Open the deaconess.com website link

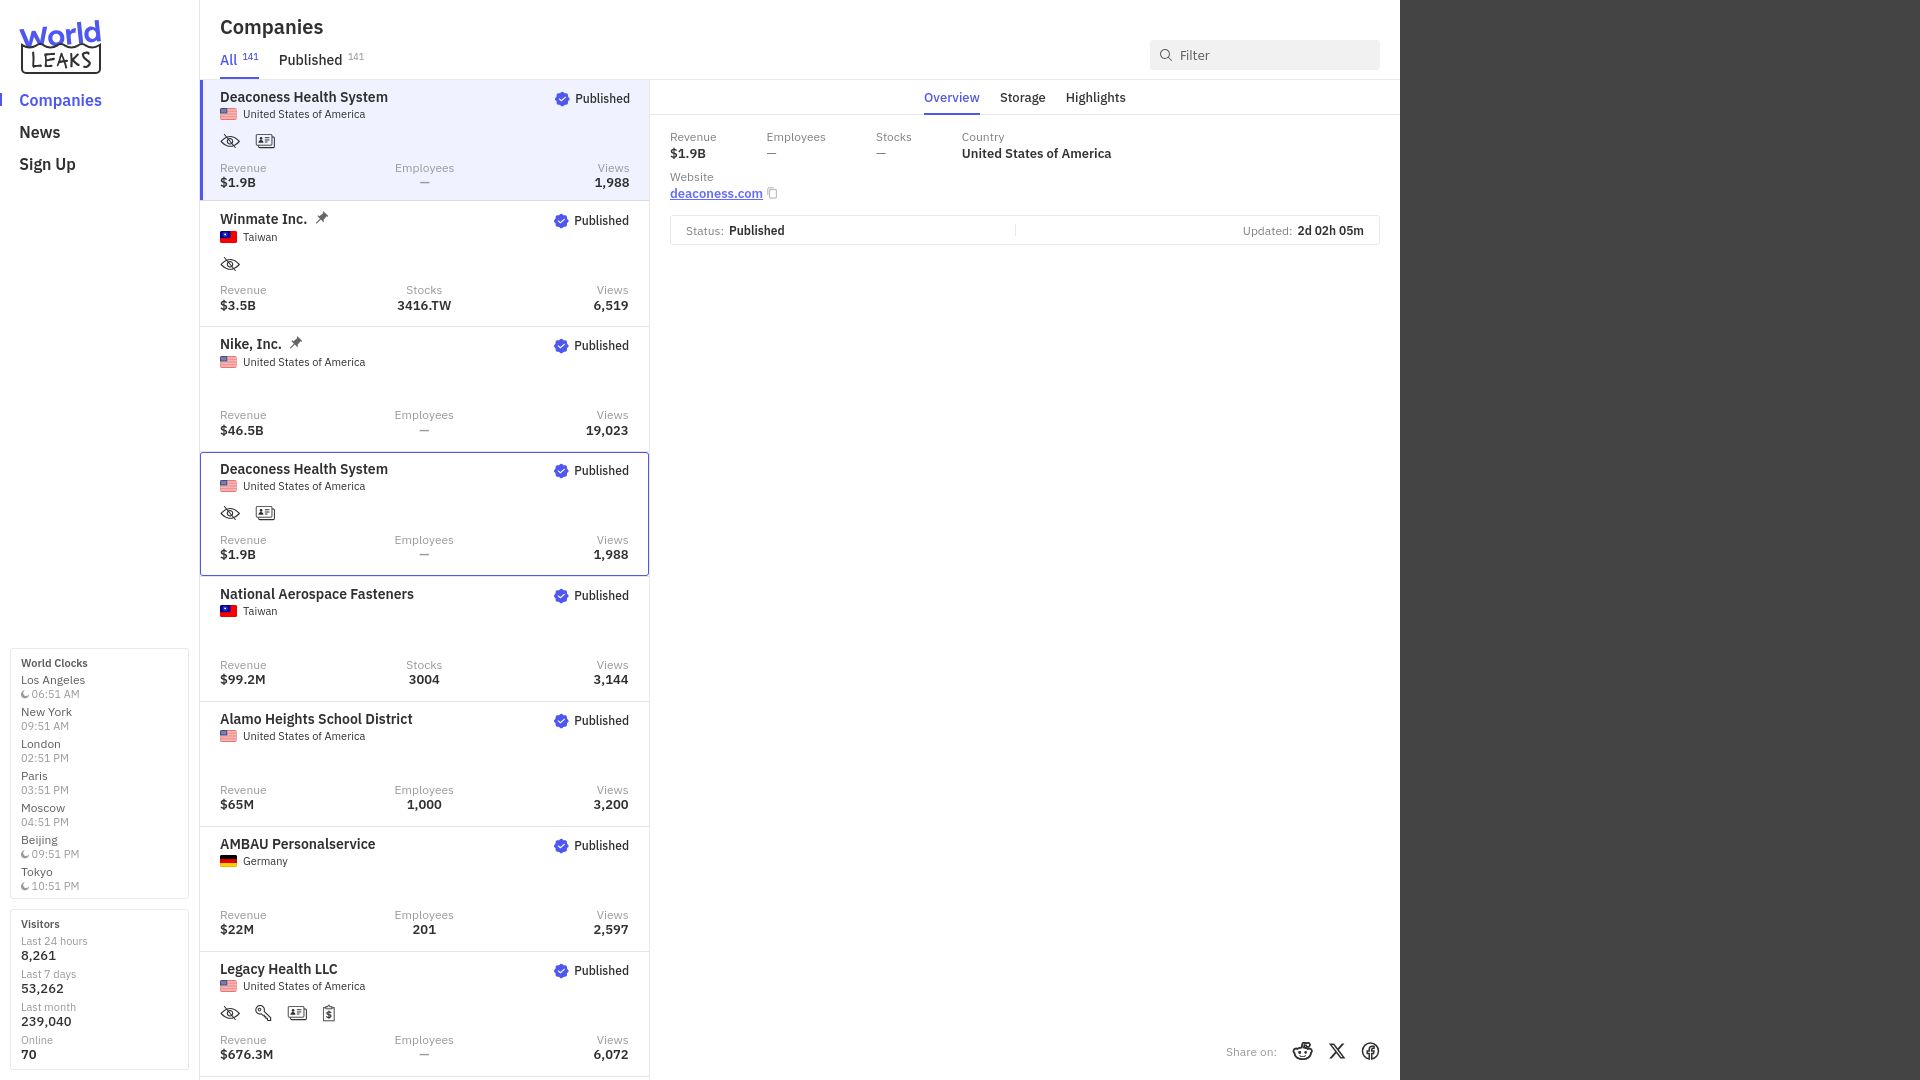point(716,193)
